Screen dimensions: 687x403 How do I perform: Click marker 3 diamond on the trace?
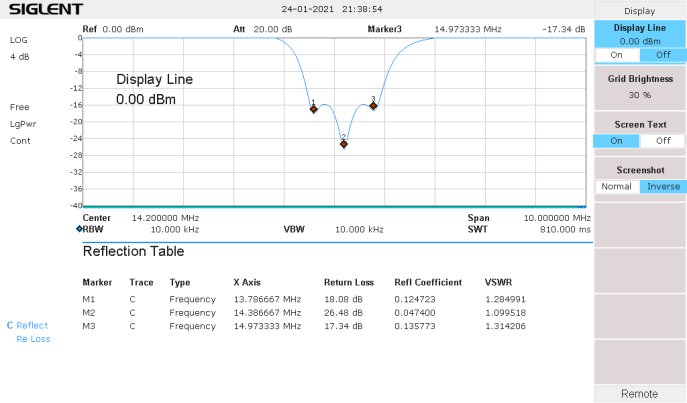pos(373,105)
